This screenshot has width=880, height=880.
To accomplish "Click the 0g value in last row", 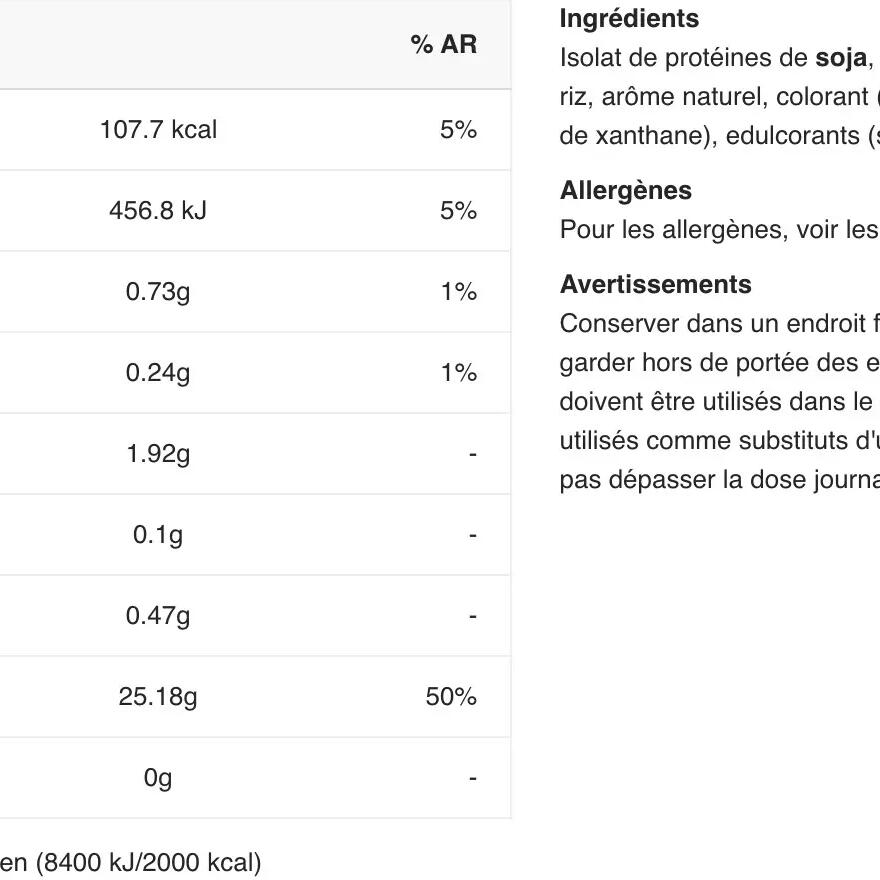I will point(158,778).
